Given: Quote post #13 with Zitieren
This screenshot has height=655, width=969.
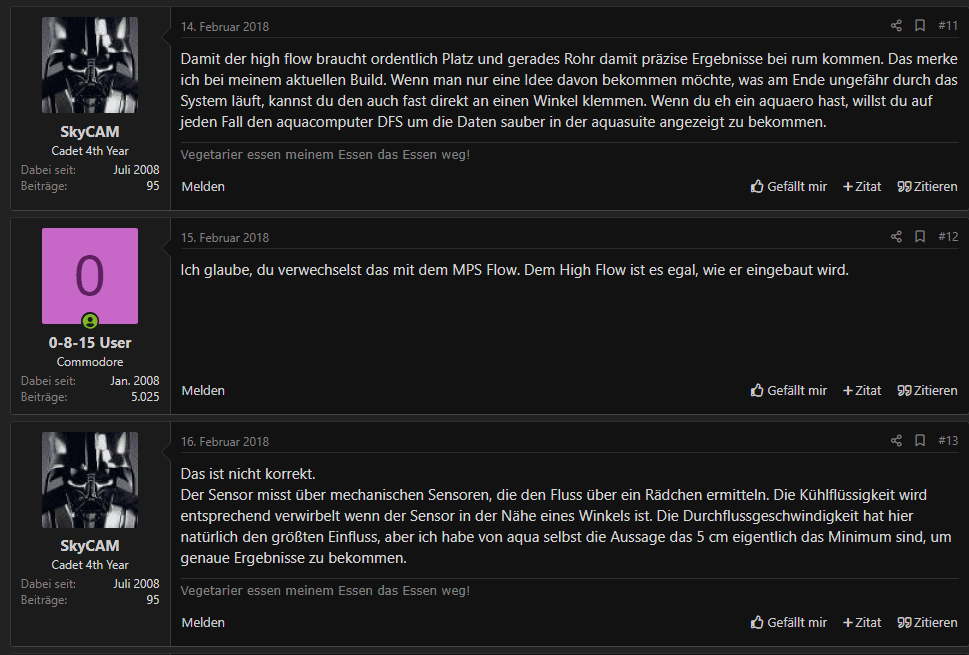Looking at the screenshot, I should point(927,623).
